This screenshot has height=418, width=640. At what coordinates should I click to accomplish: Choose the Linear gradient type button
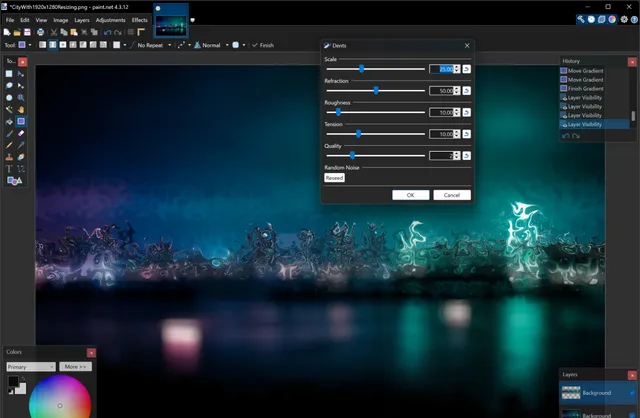click(42, 45)
